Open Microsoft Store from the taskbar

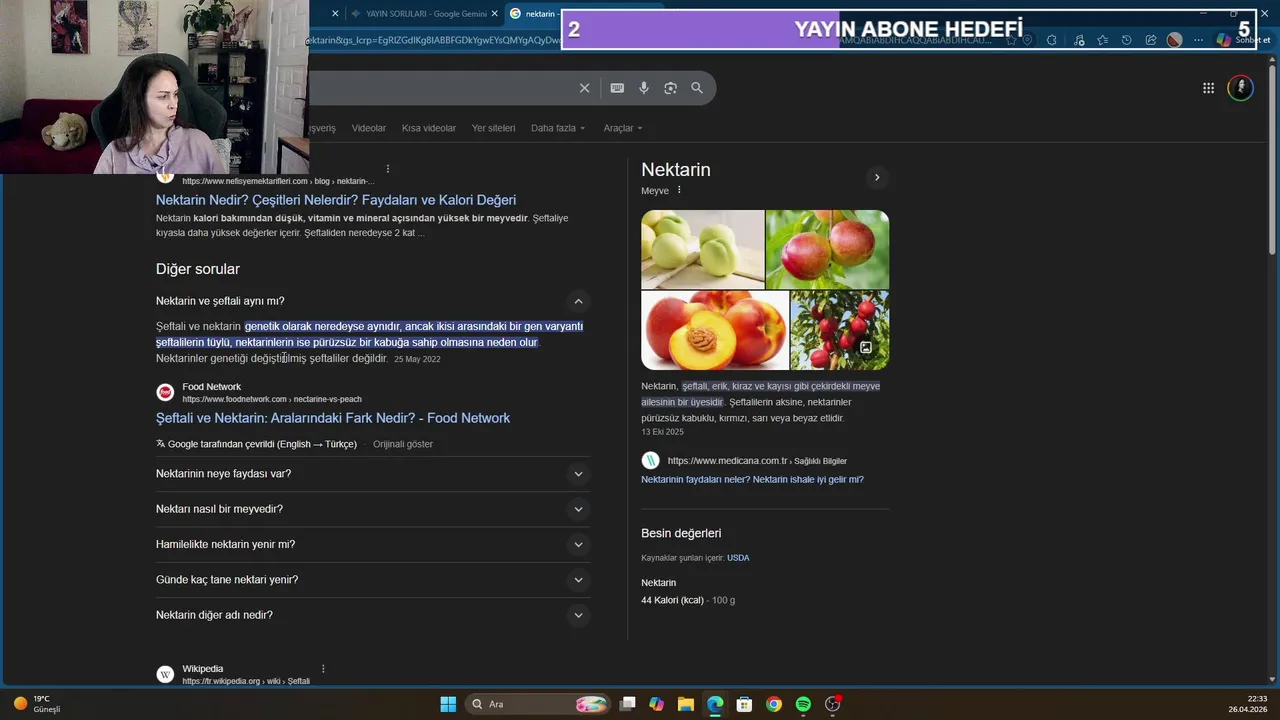tap(744, 704)
